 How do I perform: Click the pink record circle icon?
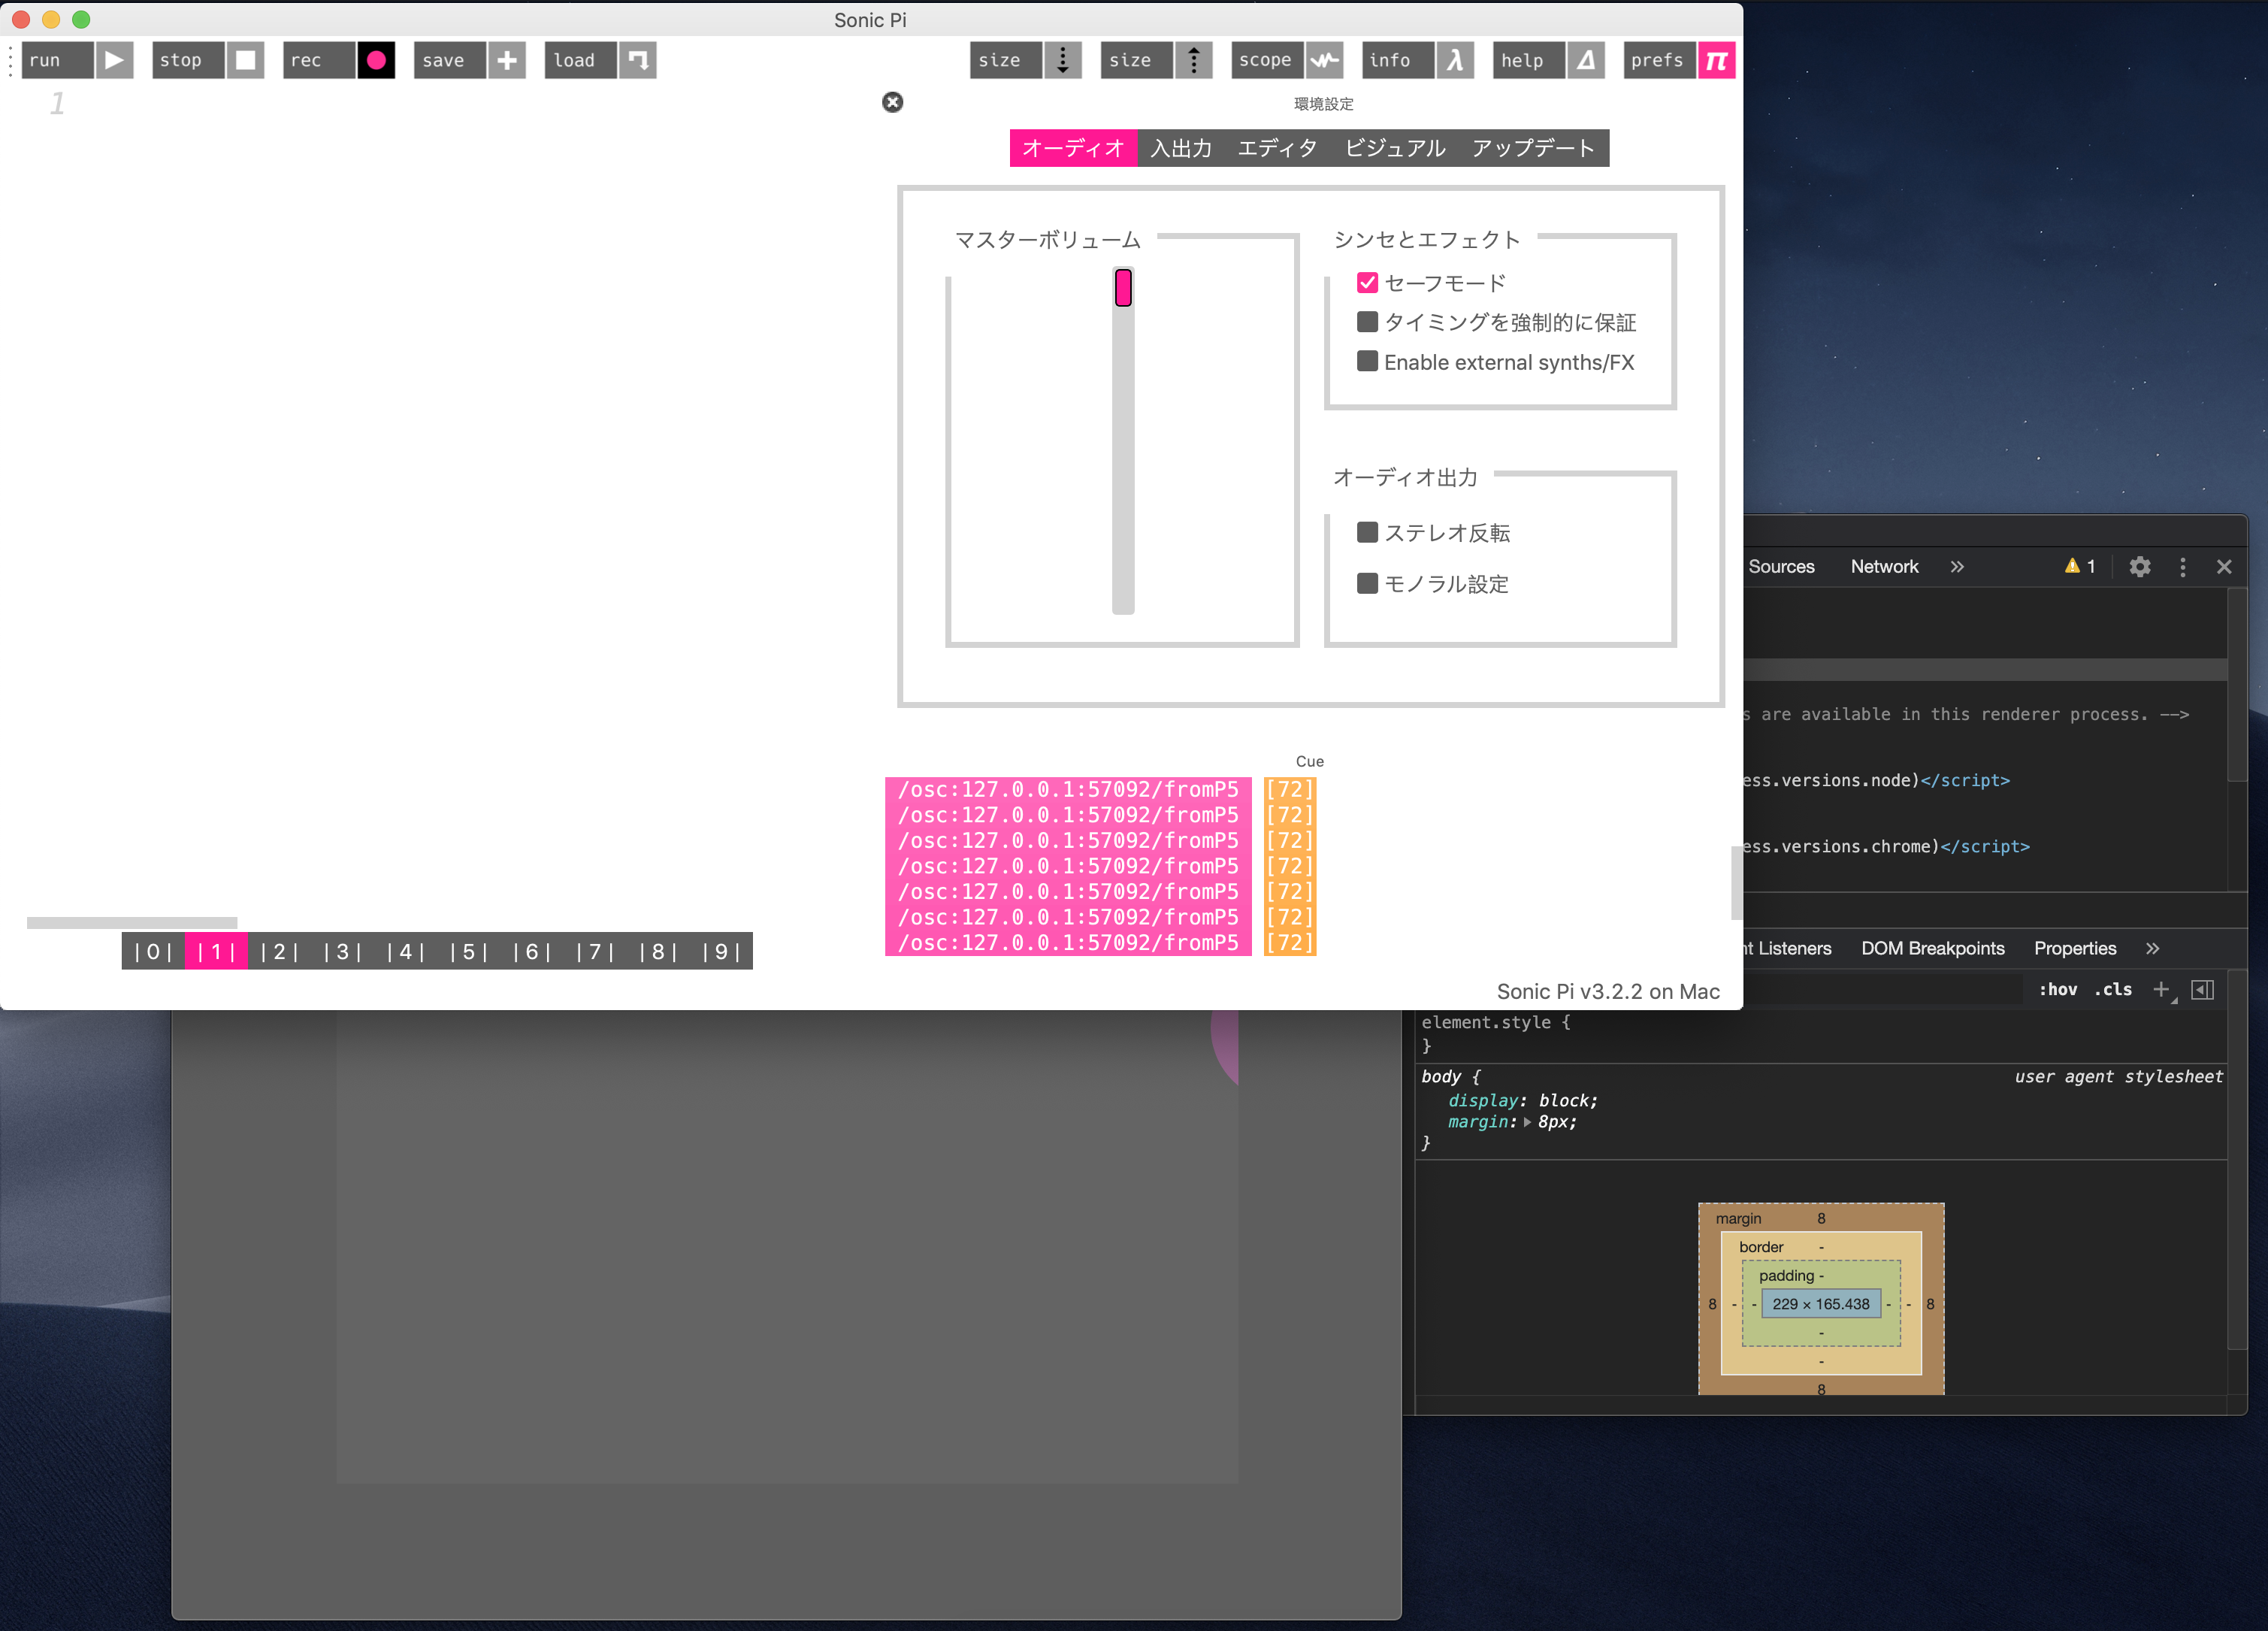[x=376, y=60]
